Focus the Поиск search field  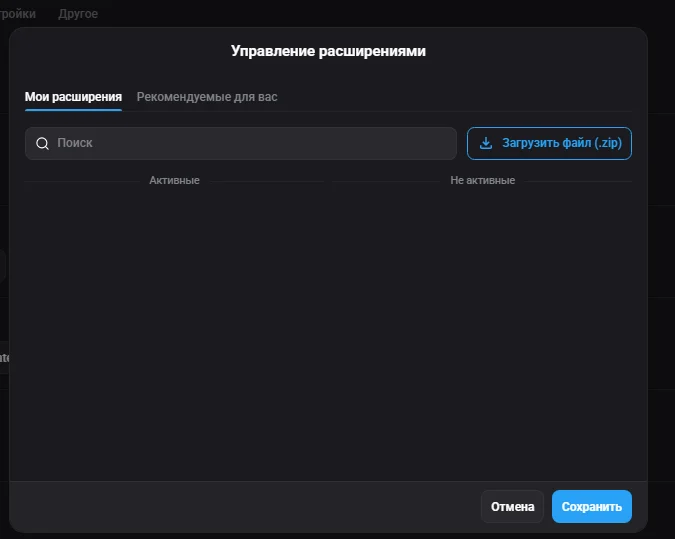(x=241, y=143)
